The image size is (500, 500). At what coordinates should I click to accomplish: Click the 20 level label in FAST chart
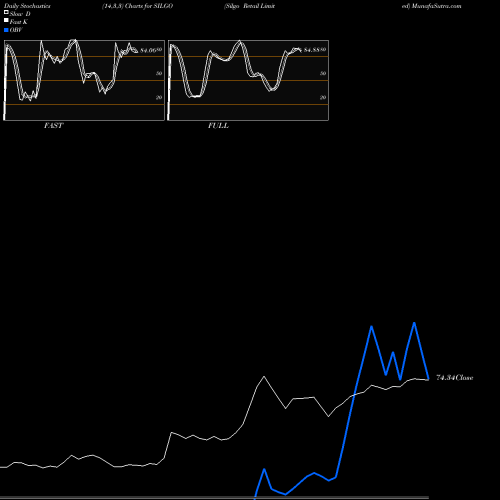159,97
